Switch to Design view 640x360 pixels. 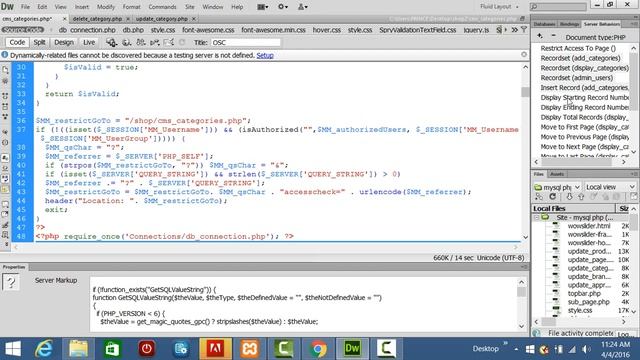[x=64, y=42]
